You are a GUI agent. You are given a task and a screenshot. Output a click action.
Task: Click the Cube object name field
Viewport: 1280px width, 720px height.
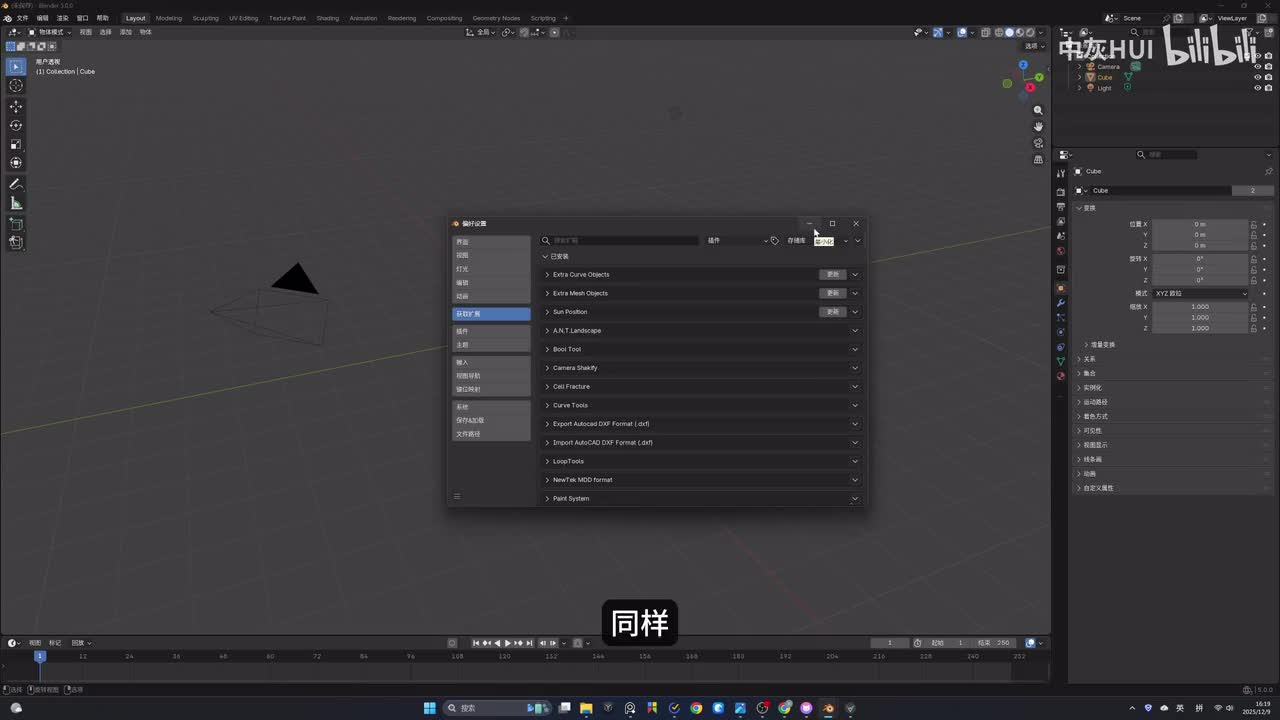click(x=1161, y=191)
